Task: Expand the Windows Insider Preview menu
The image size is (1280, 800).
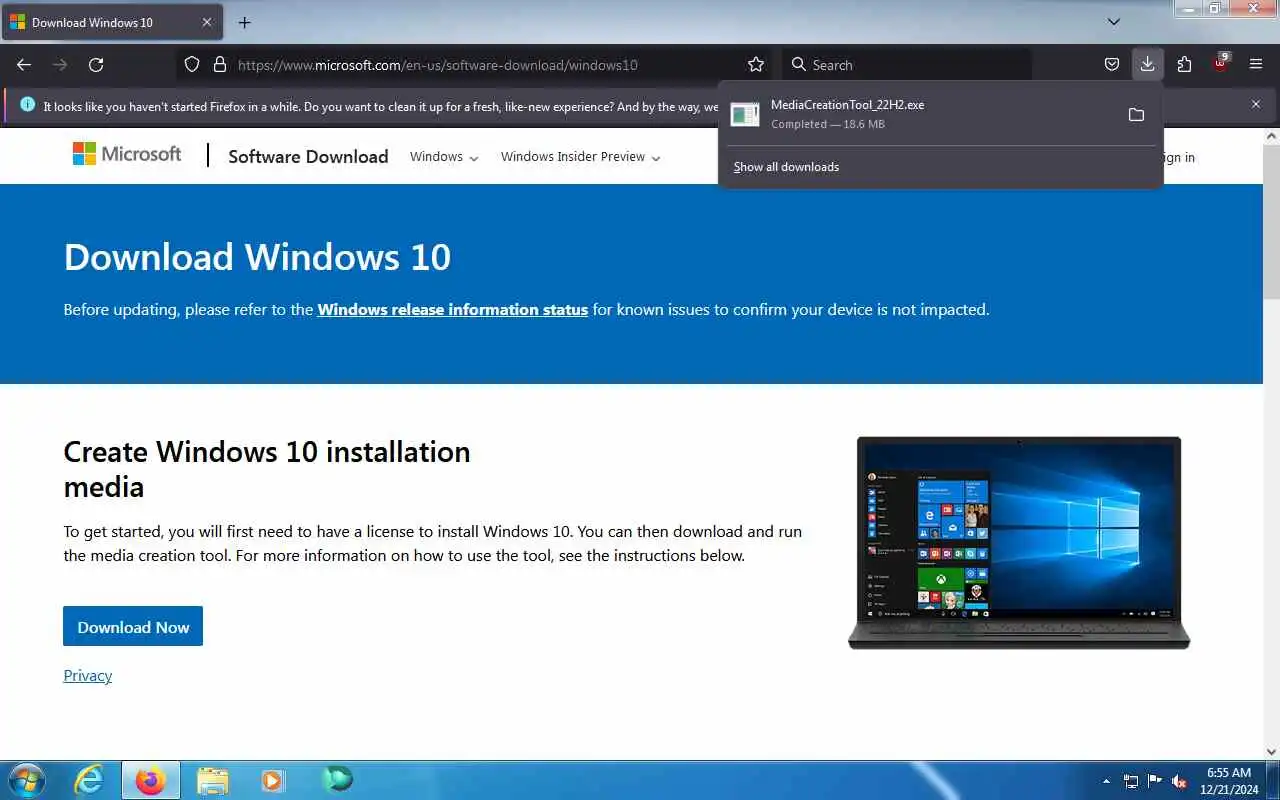Action: pyautogui.click(x=581, y=157)
